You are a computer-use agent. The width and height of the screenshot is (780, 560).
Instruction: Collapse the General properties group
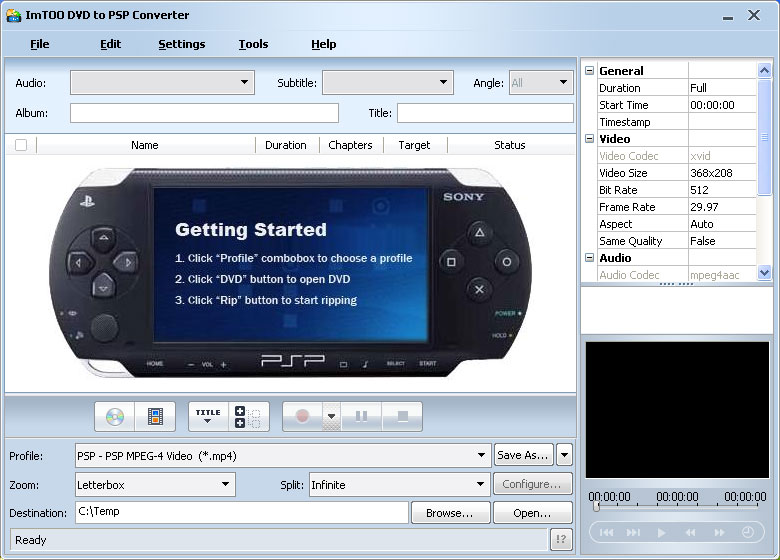click(x=590, y=71)
